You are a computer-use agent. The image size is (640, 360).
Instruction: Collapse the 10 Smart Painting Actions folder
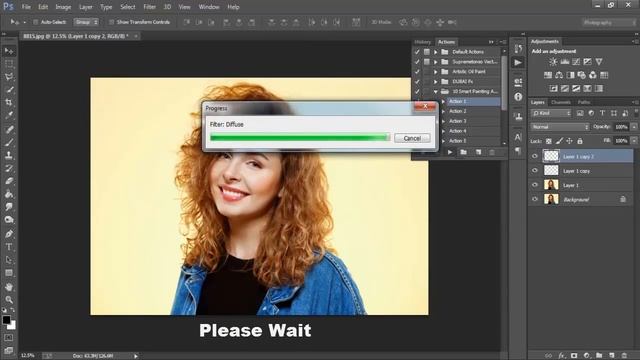point(436,91)
